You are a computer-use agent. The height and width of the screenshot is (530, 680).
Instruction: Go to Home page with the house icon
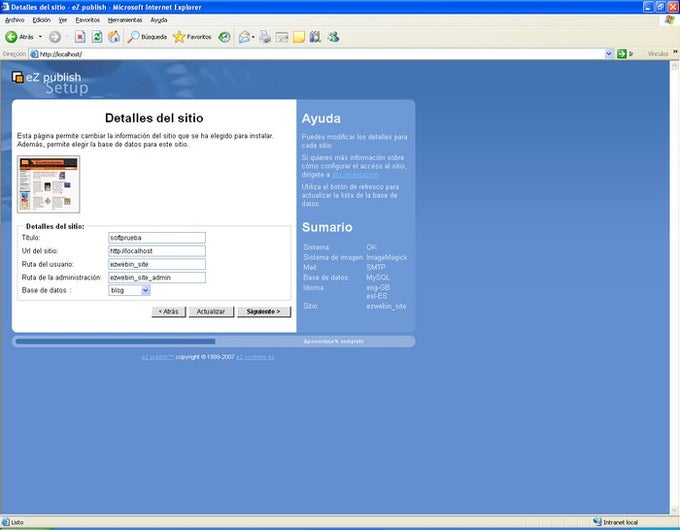click(x=114, y=37)
